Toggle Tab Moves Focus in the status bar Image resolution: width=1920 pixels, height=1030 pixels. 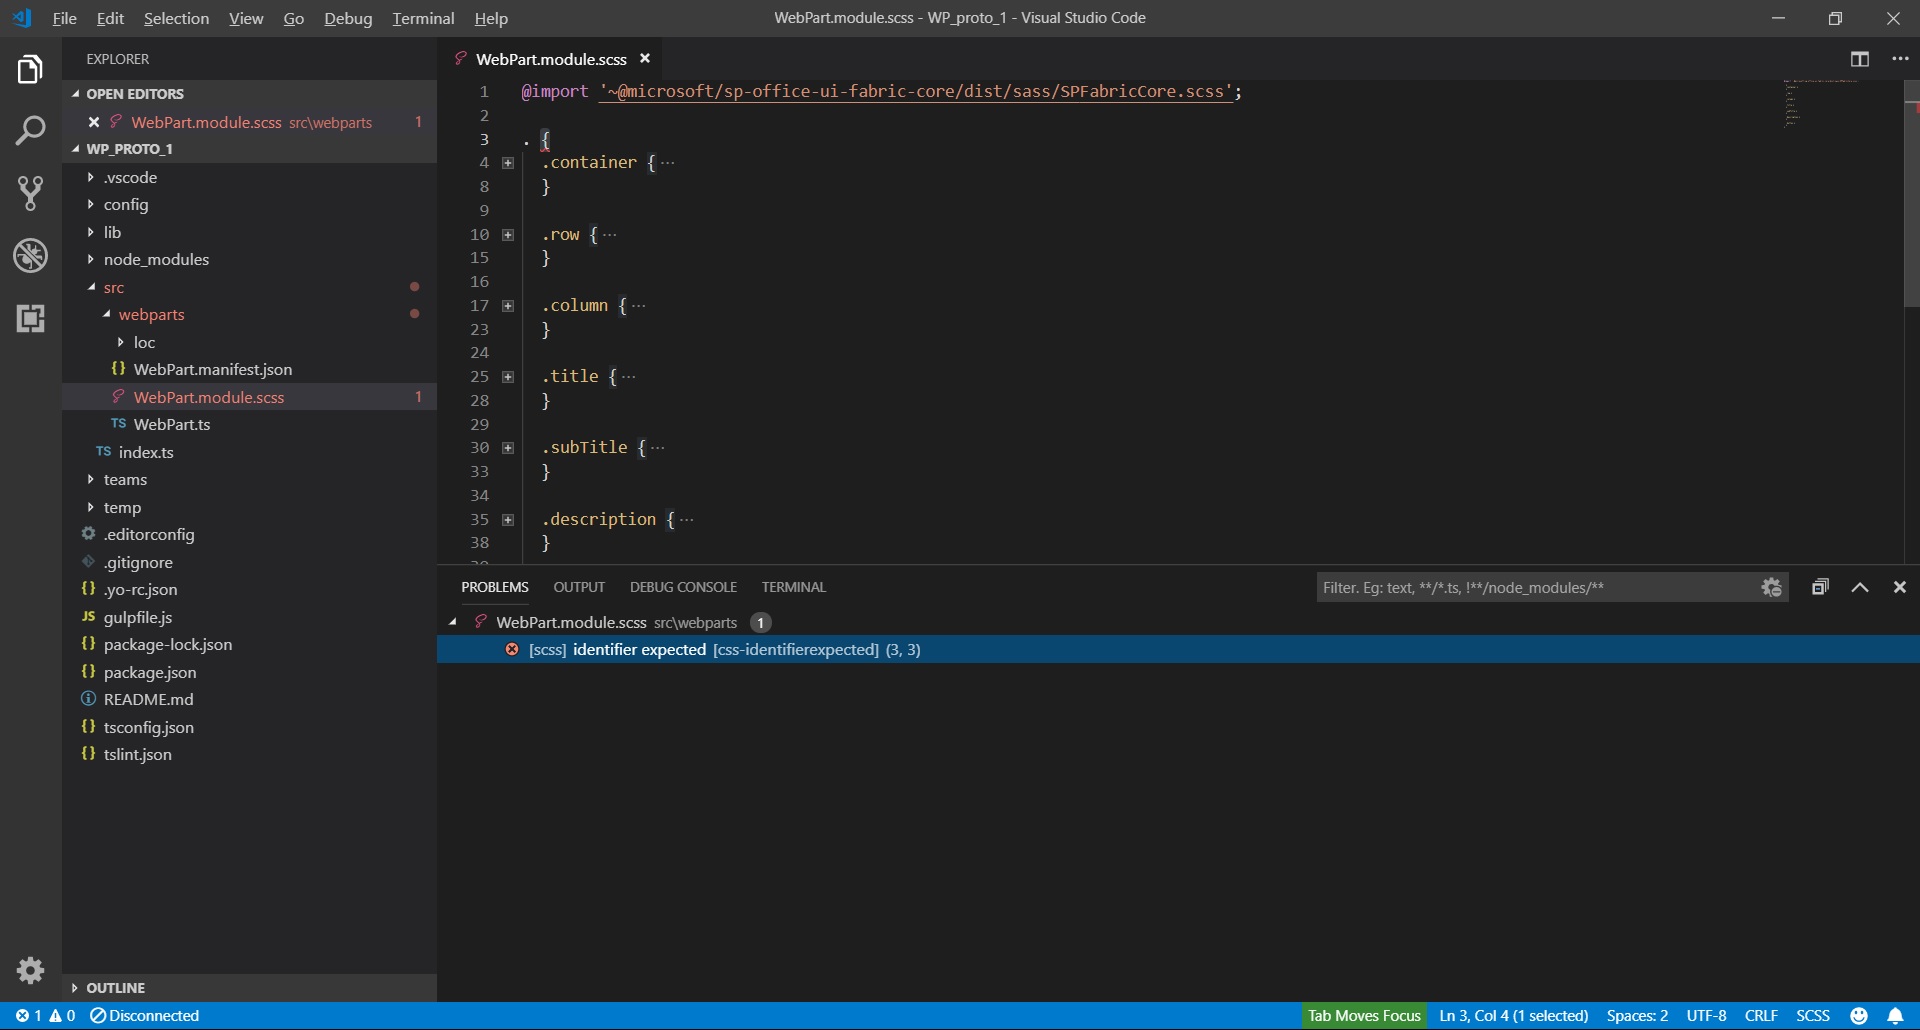[x=1364, y=1015]
